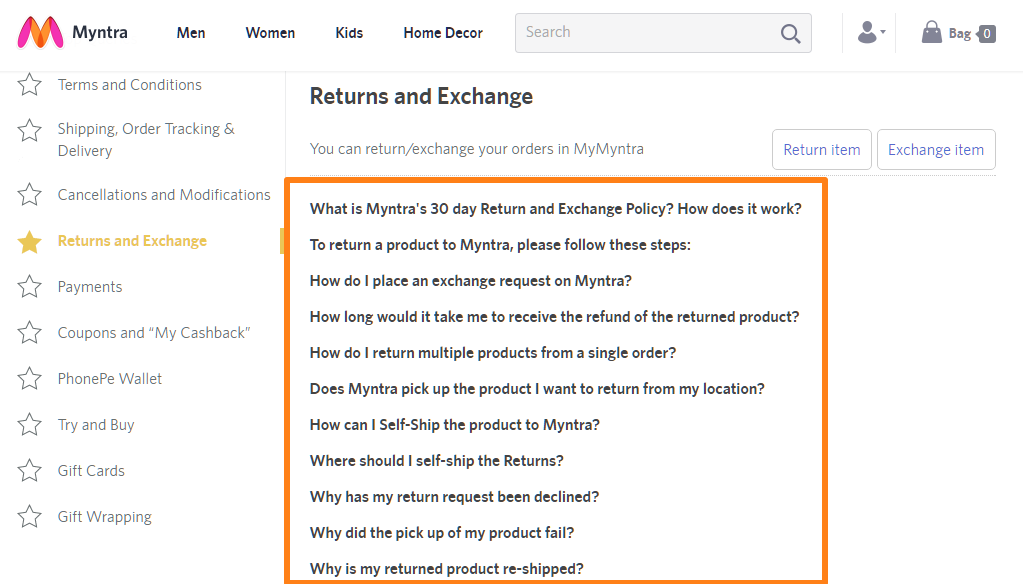
Task: Open Cancellations and Modifications topic
Action: click(164, 194)
